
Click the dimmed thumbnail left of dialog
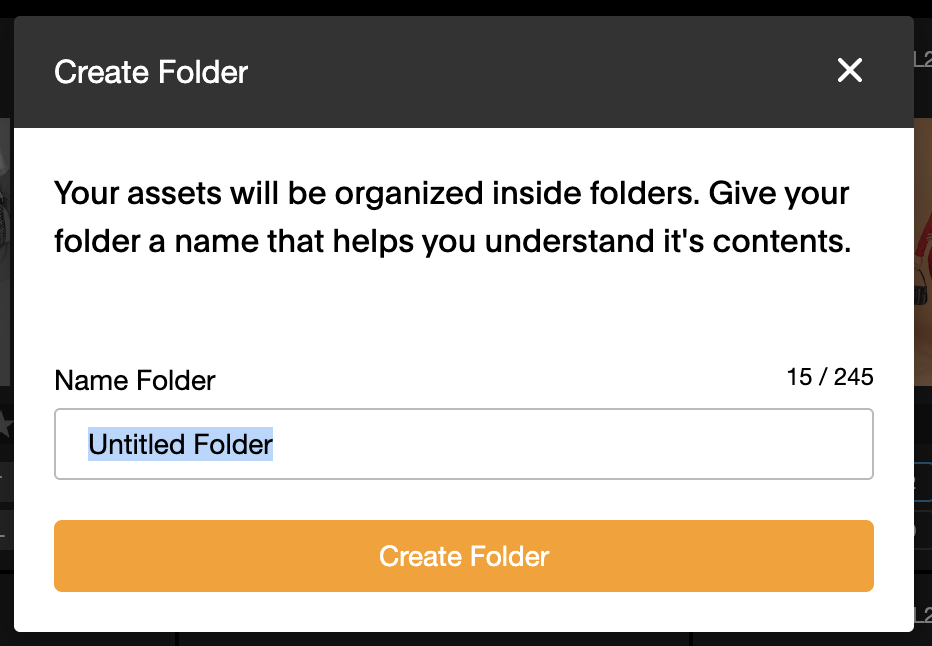click(6, 253)
